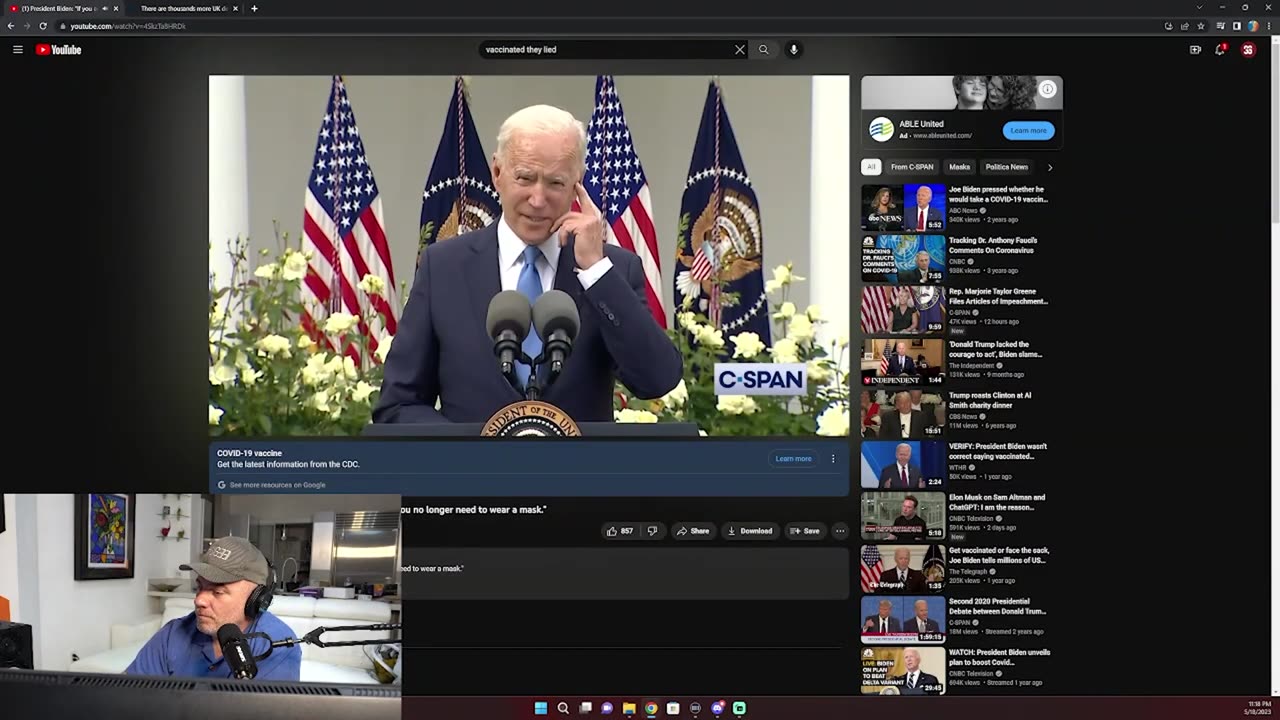Go forward in the browser
The image size is (1280, 720).
click(x=27, y=26)
